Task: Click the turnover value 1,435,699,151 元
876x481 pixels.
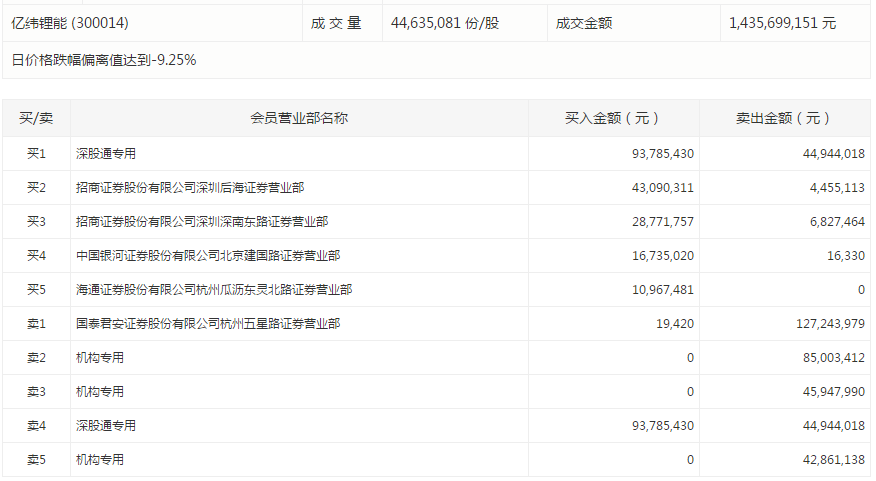Action: pos(782,23)
